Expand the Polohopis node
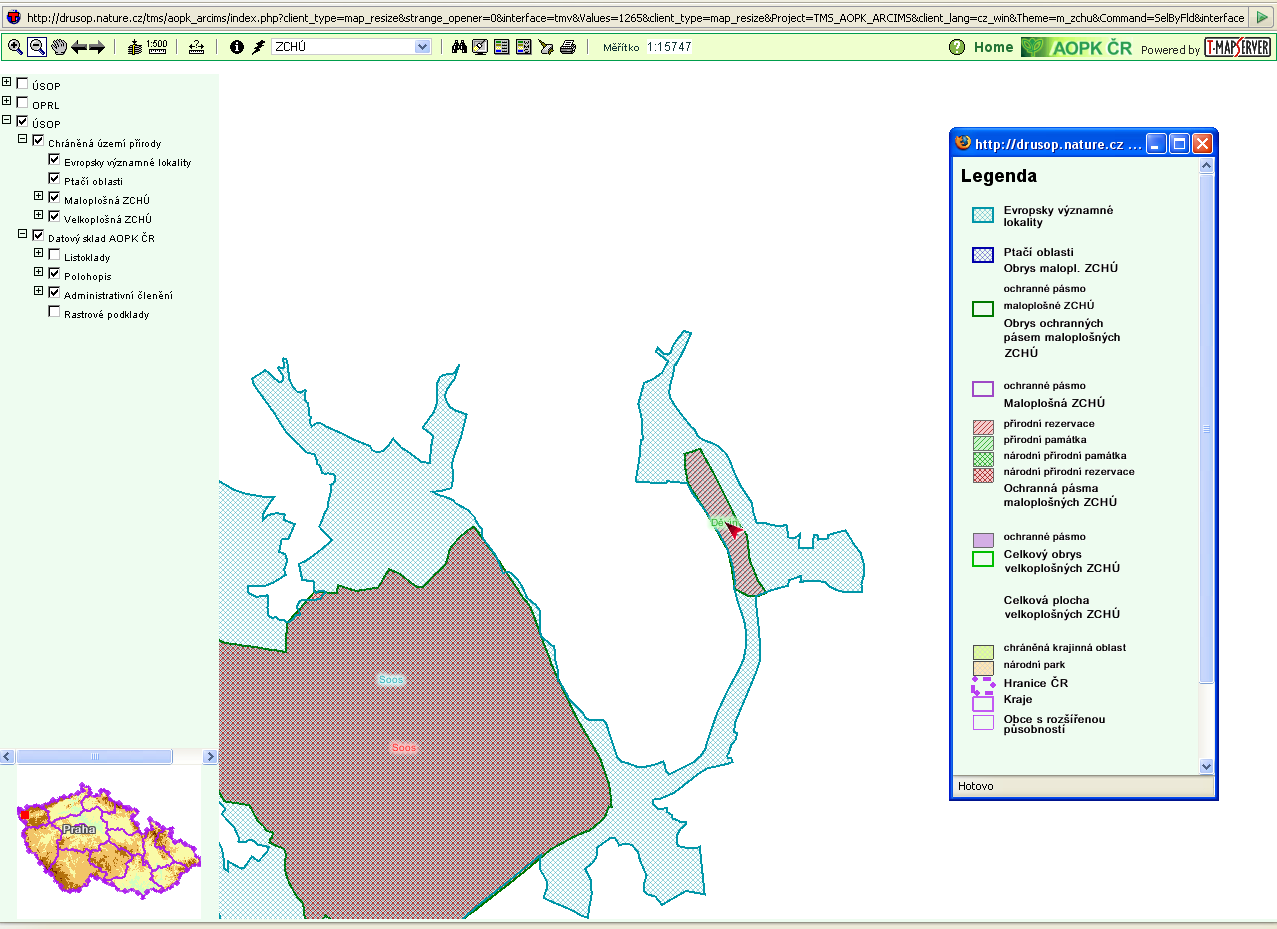This screenshot has height=929, width=1277. (39, 272)
